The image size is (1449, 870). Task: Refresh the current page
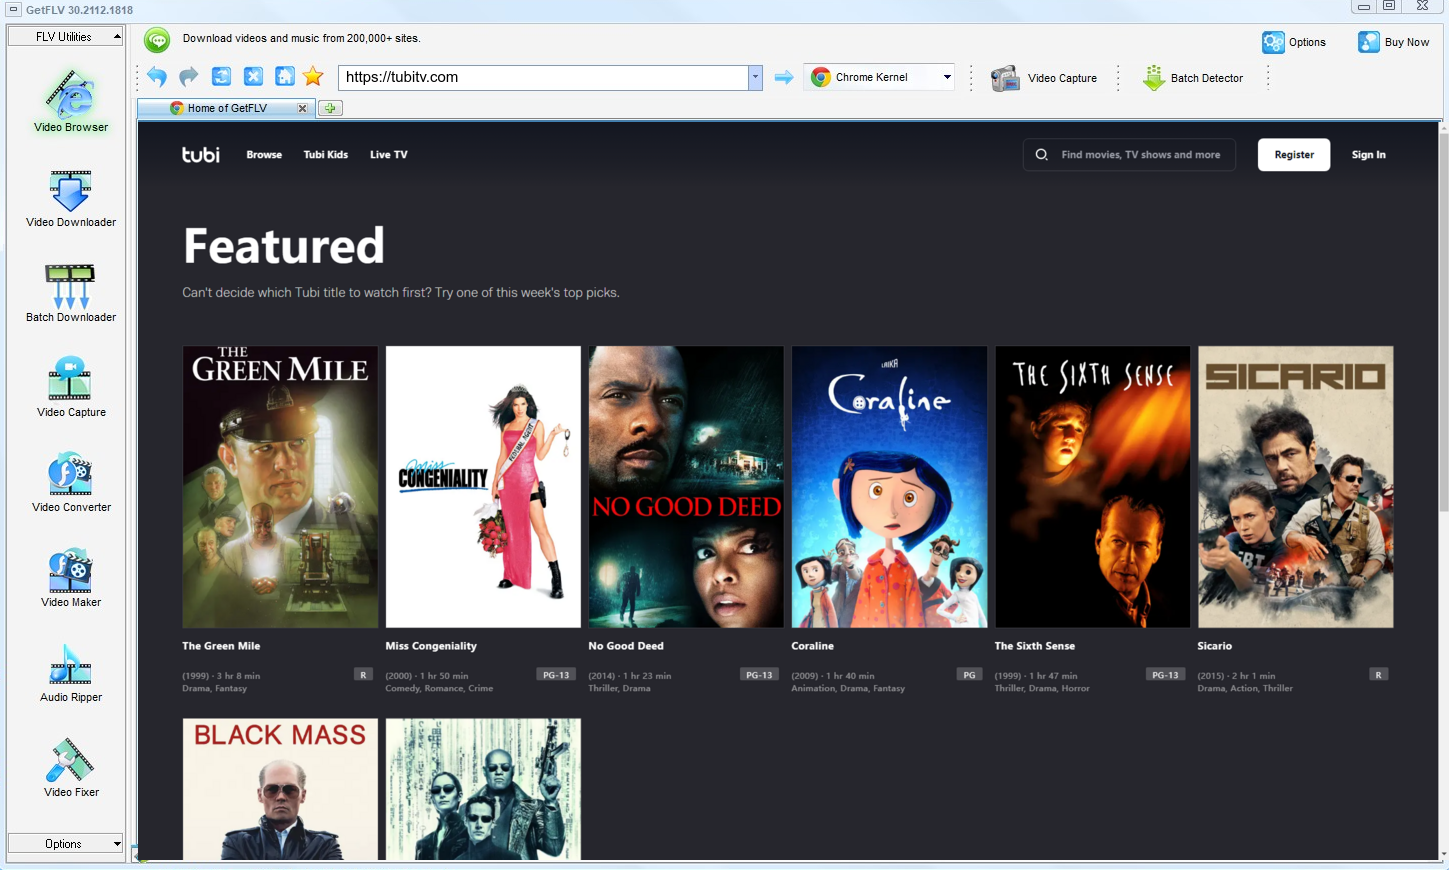(221, 77)
